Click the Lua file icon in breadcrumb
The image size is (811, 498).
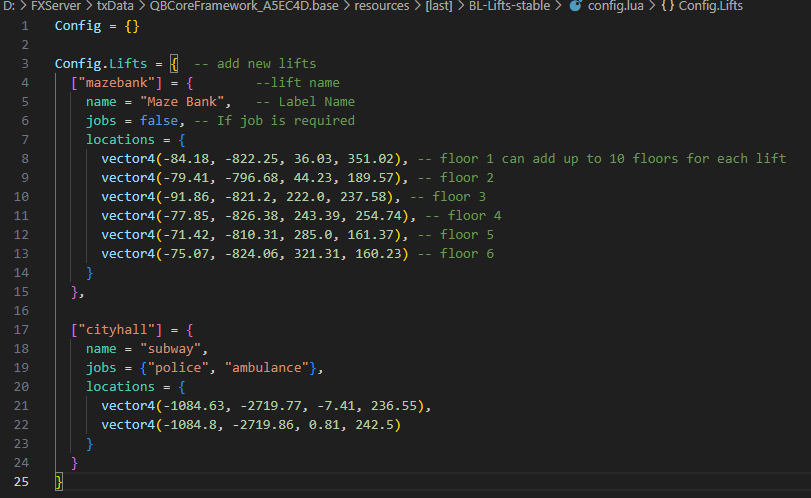pos(575,6)
